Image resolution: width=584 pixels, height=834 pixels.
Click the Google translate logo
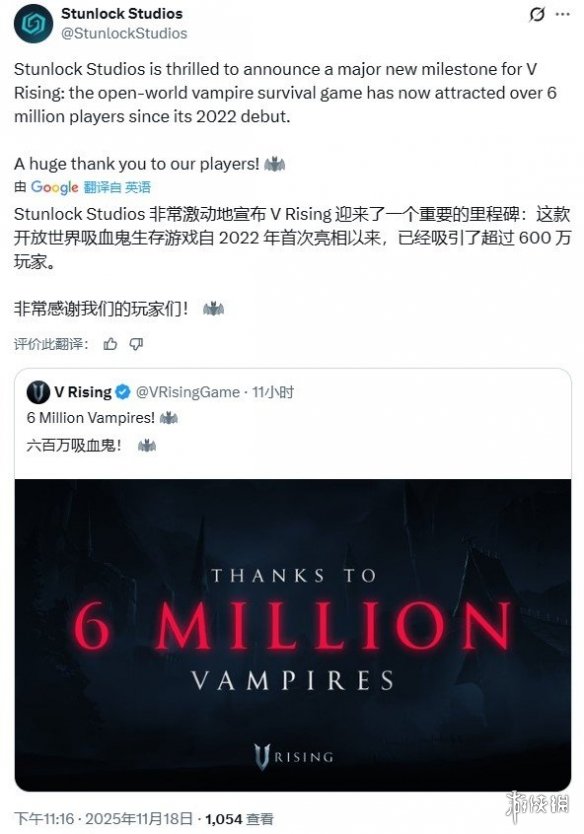click(54, 187)
